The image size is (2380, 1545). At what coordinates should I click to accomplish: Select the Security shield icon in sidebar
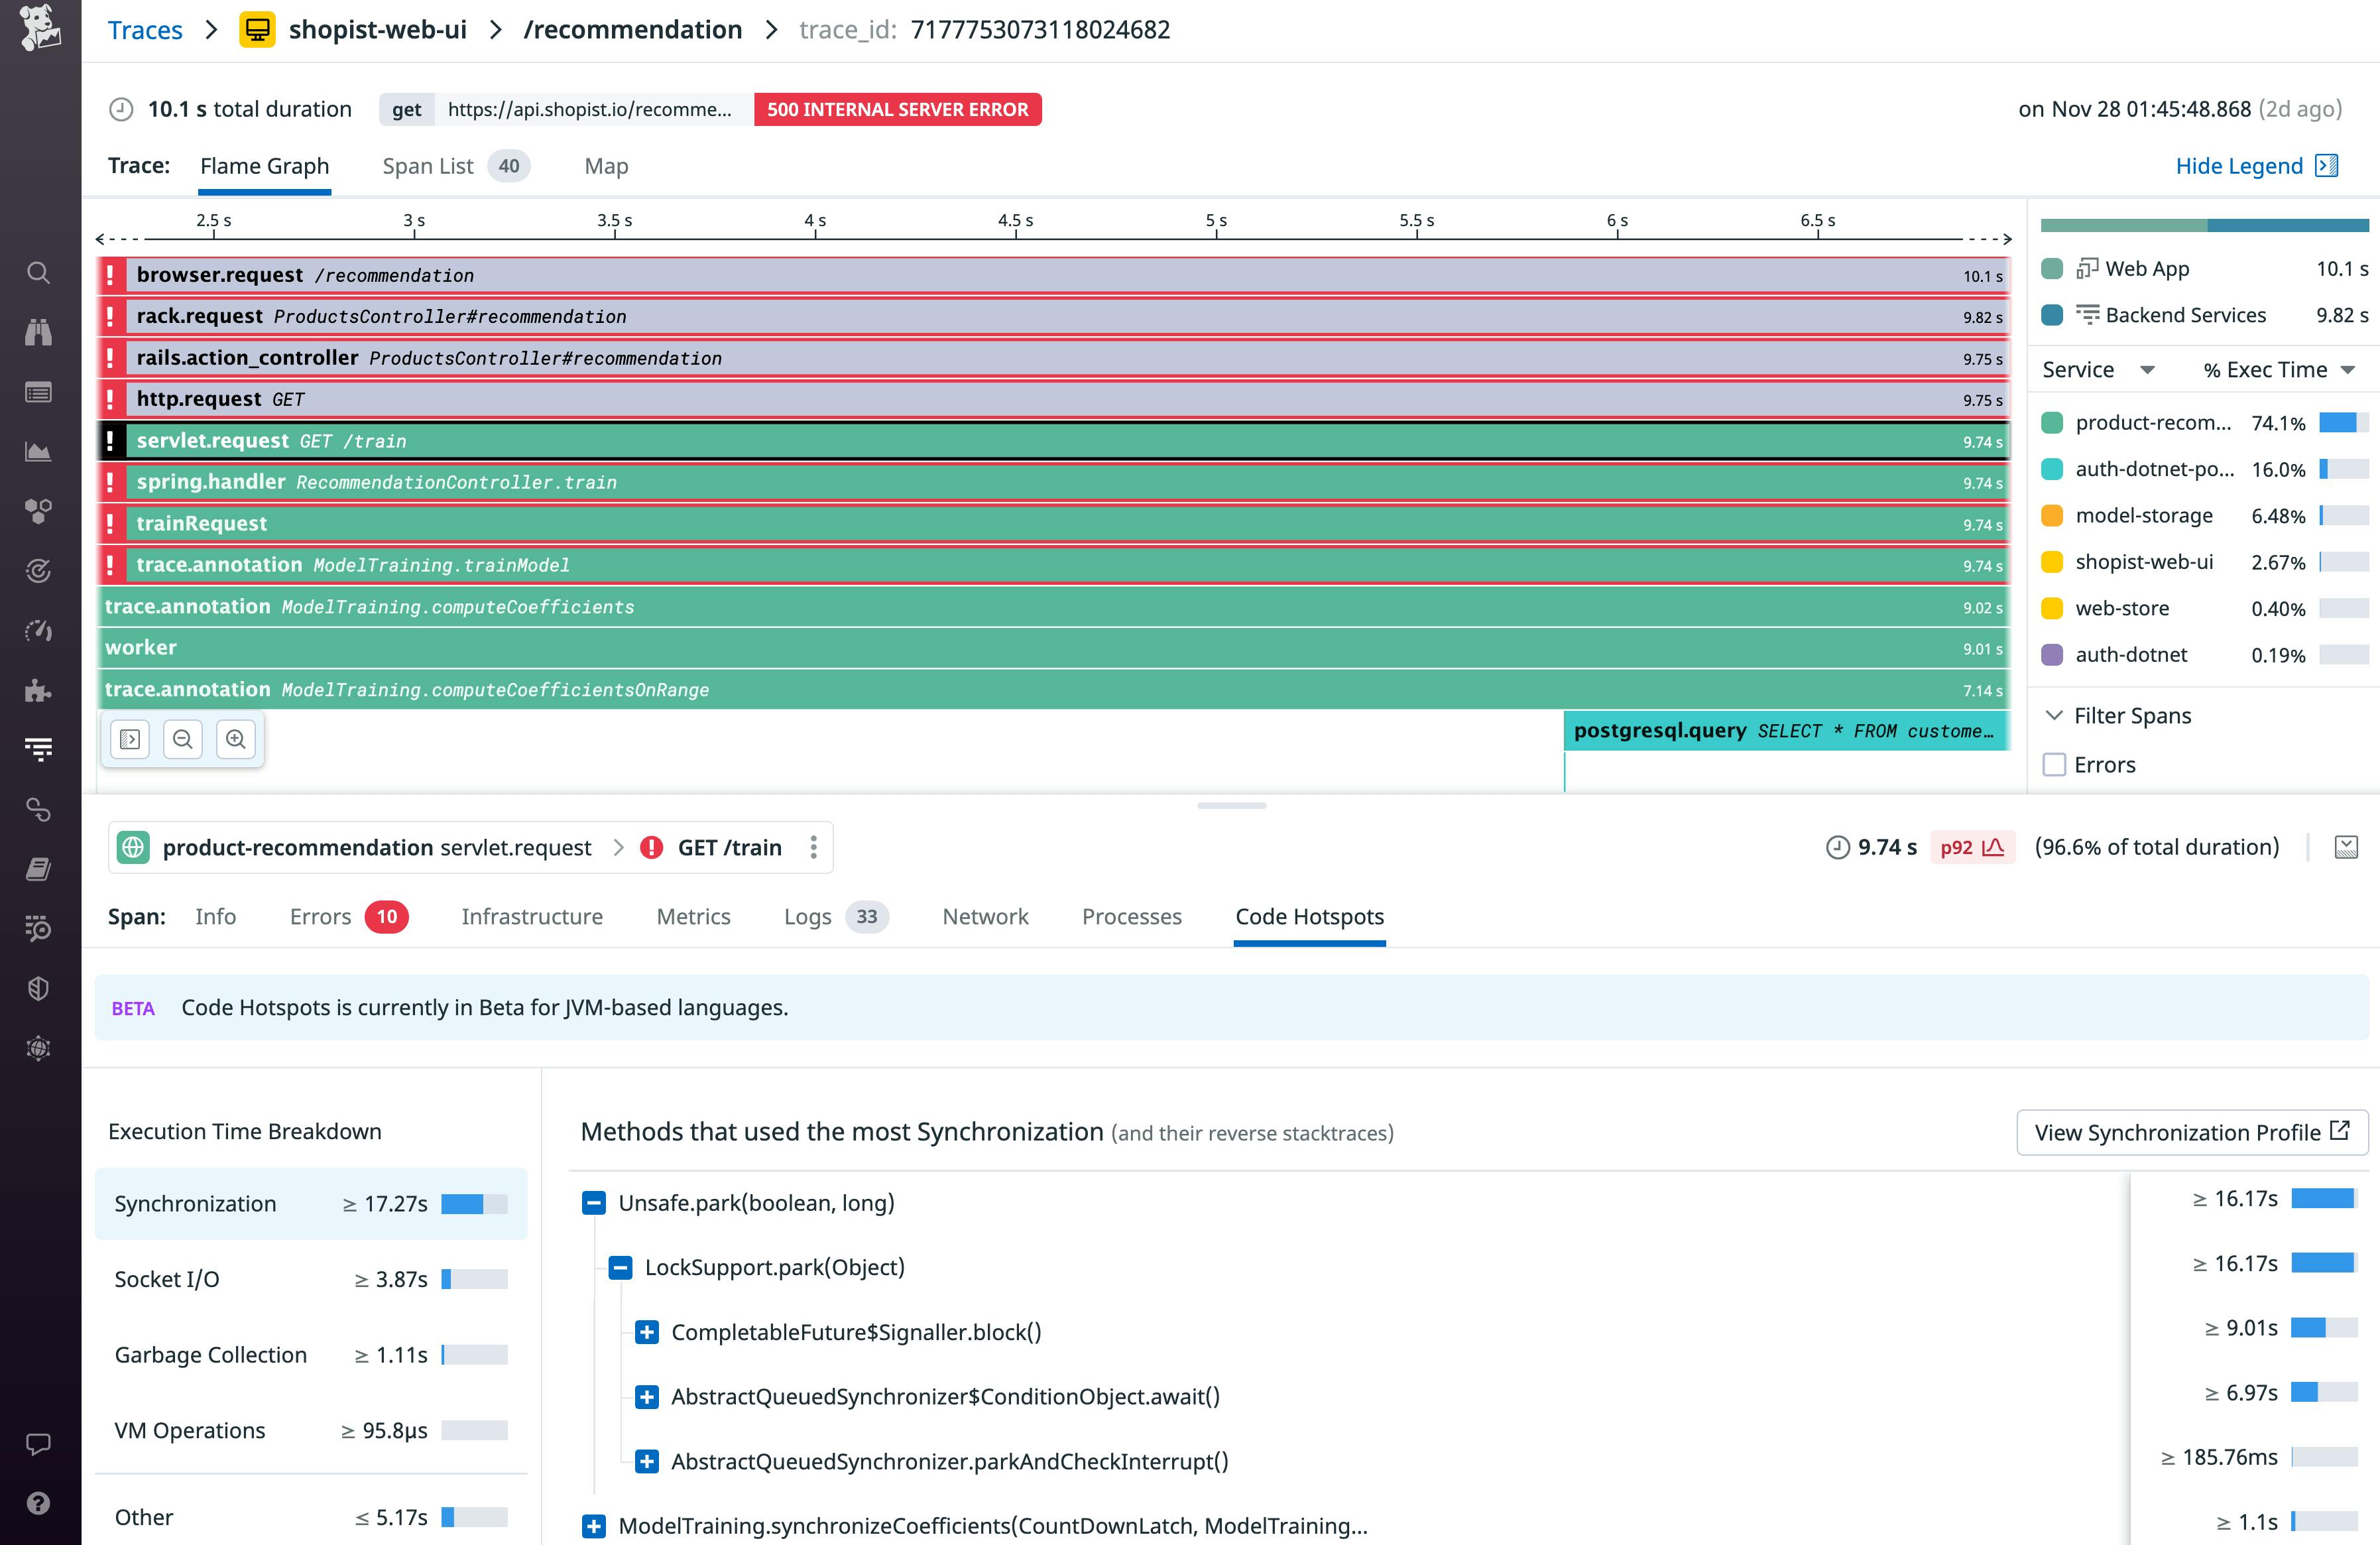pyautogui.click(x=38, y=989)
